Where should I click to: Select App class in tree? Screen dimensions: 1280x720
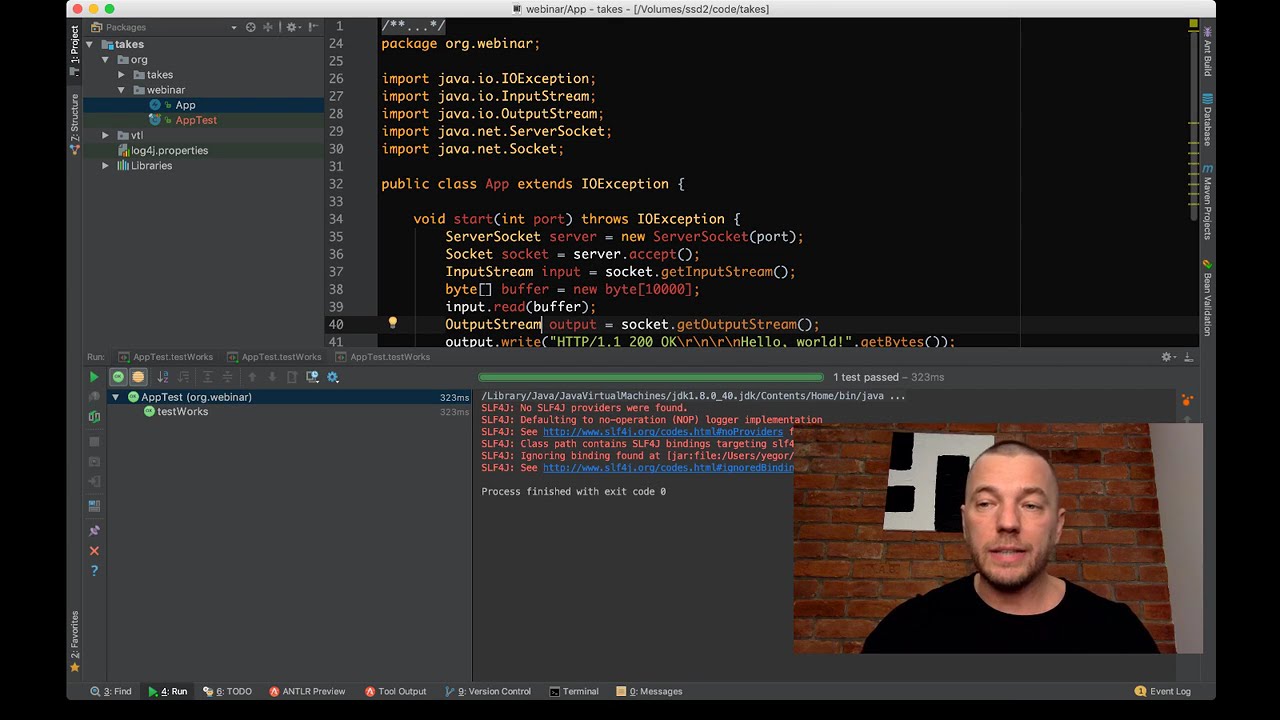pyautogui.click(x=185, y=105)
